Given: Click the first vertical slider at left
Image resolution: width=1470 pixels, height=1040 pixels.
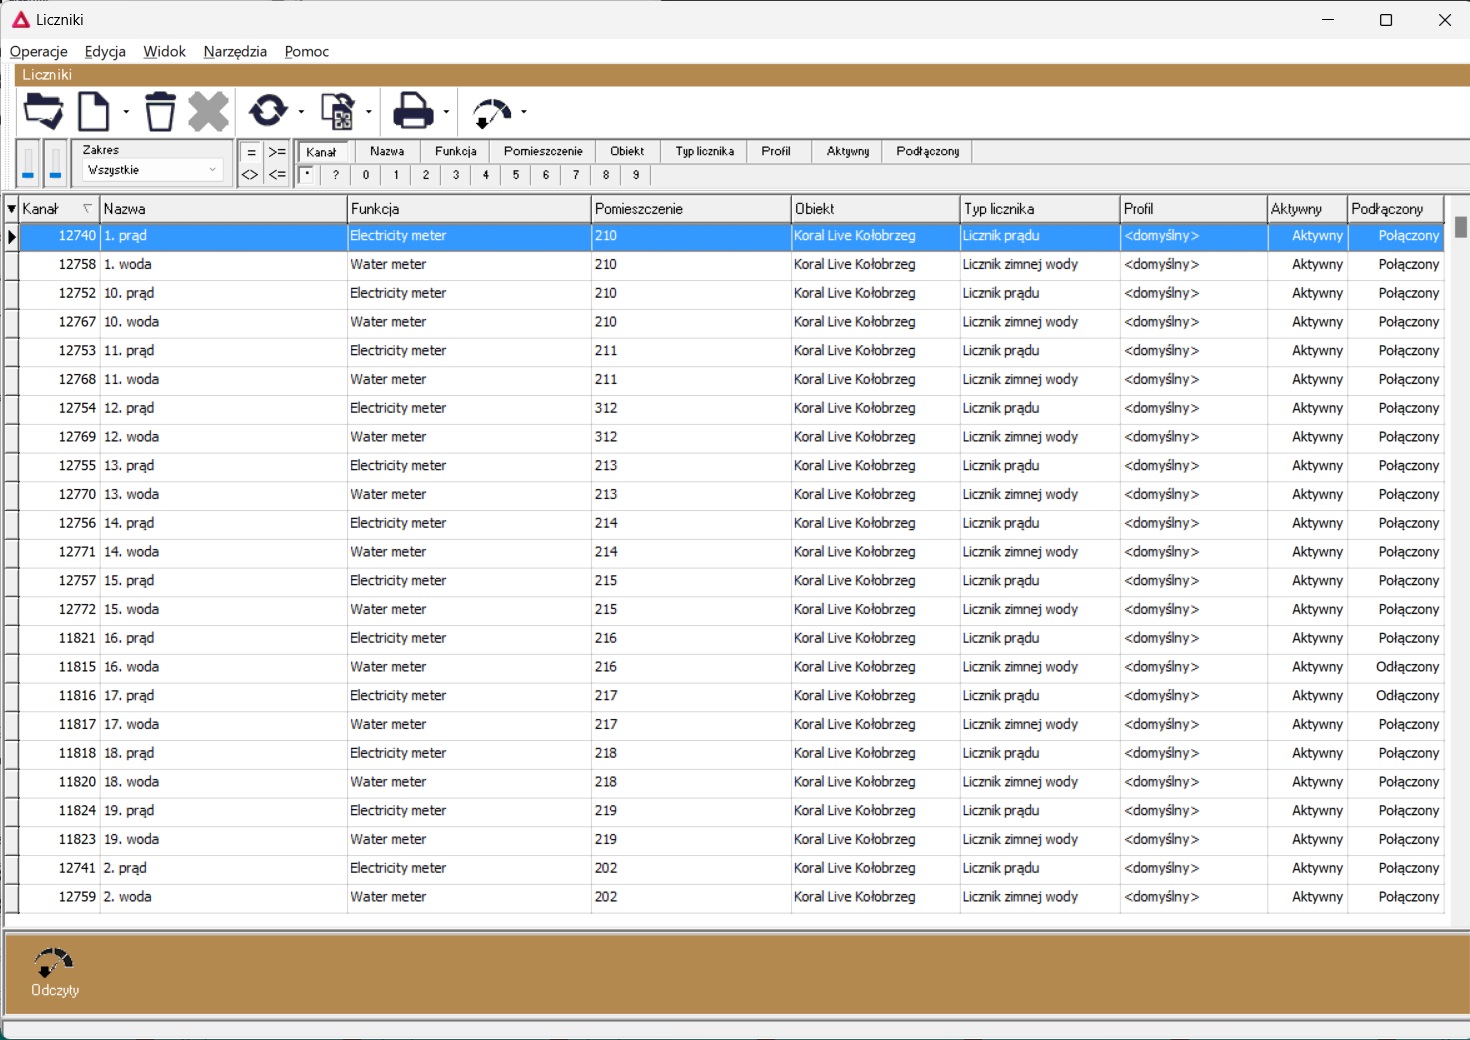Looking at the screenshot, I should pyautogui.click(x=28, y=163).
